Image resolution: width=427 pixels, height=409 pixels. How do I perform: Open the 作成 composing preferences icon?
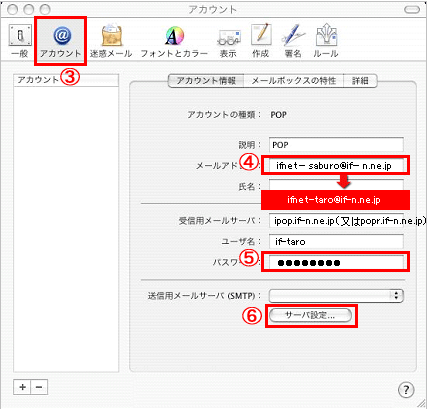[261, 41]
